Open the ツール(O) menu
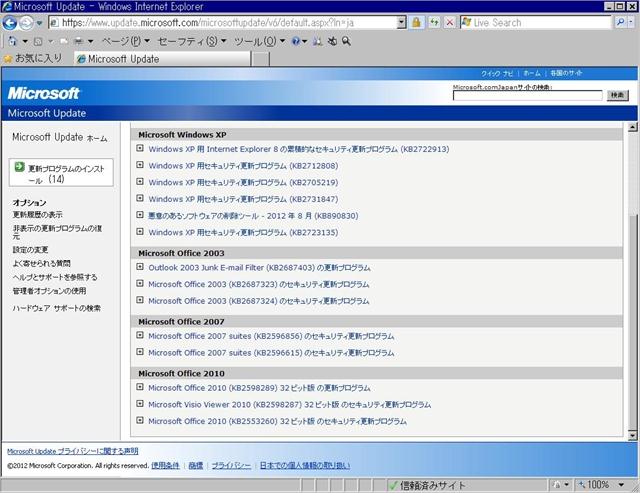This screenshot has width=640, height=493. tap(259, 41)
